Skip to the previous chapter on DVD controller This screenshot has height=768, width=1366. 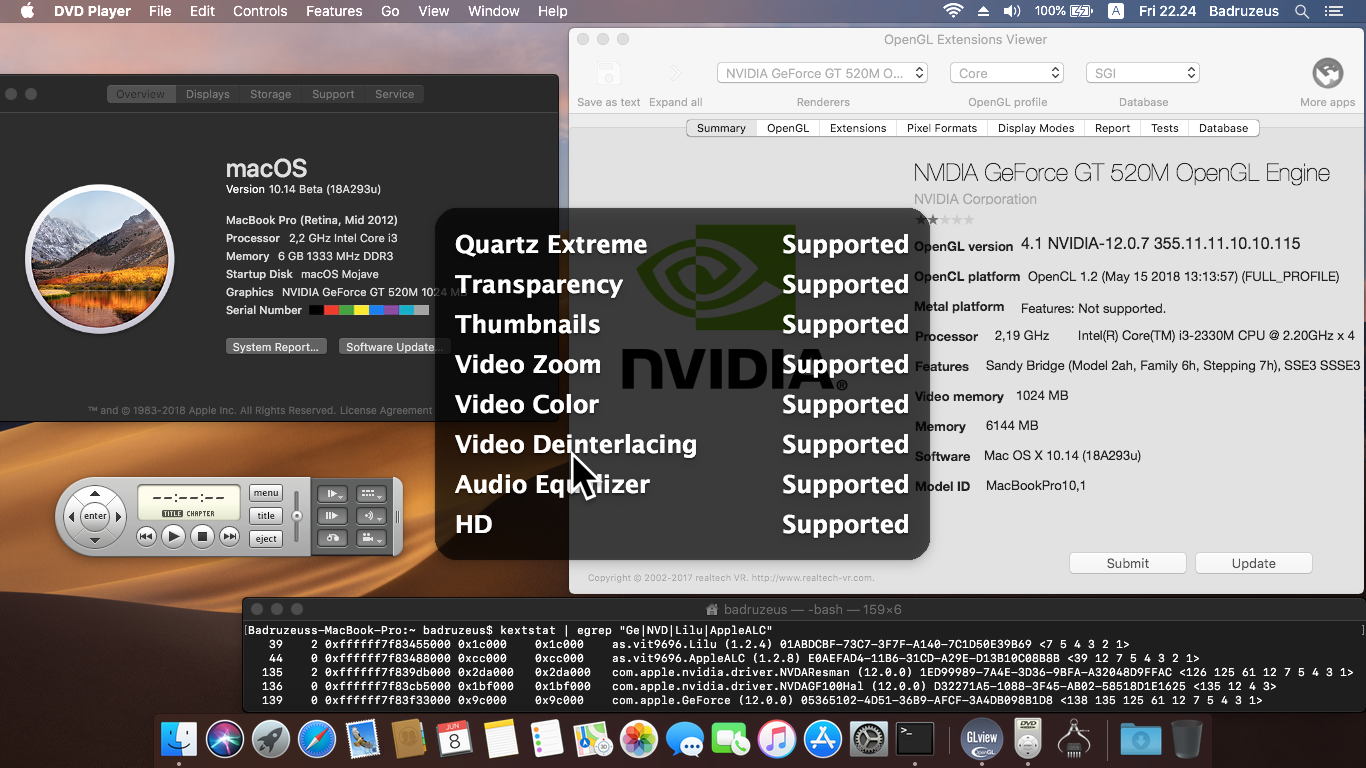tap(146, 537)
